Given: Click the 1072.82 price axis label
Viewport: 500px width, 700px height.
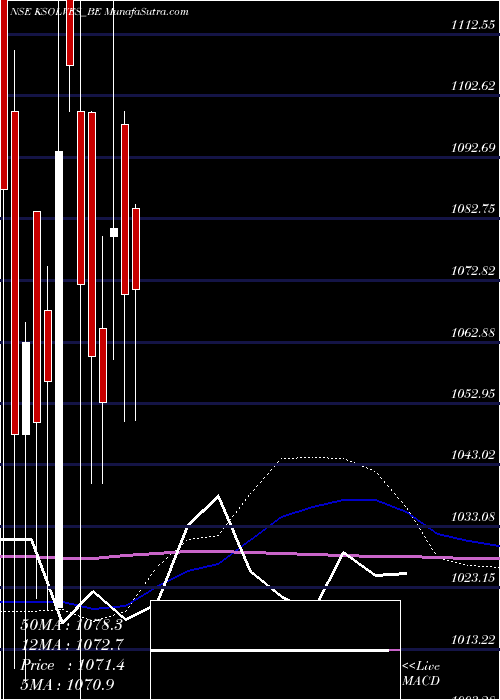Looking at the screenshot, I should (x=473, y=271).
